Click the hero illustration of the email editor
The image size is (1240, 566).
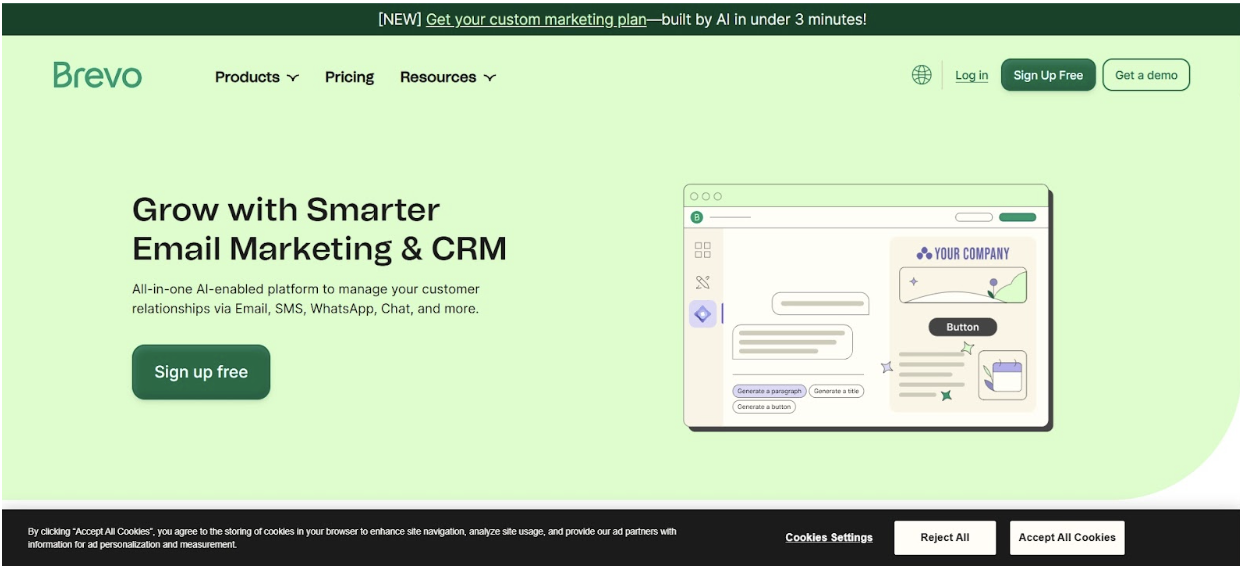coord(868,307)
